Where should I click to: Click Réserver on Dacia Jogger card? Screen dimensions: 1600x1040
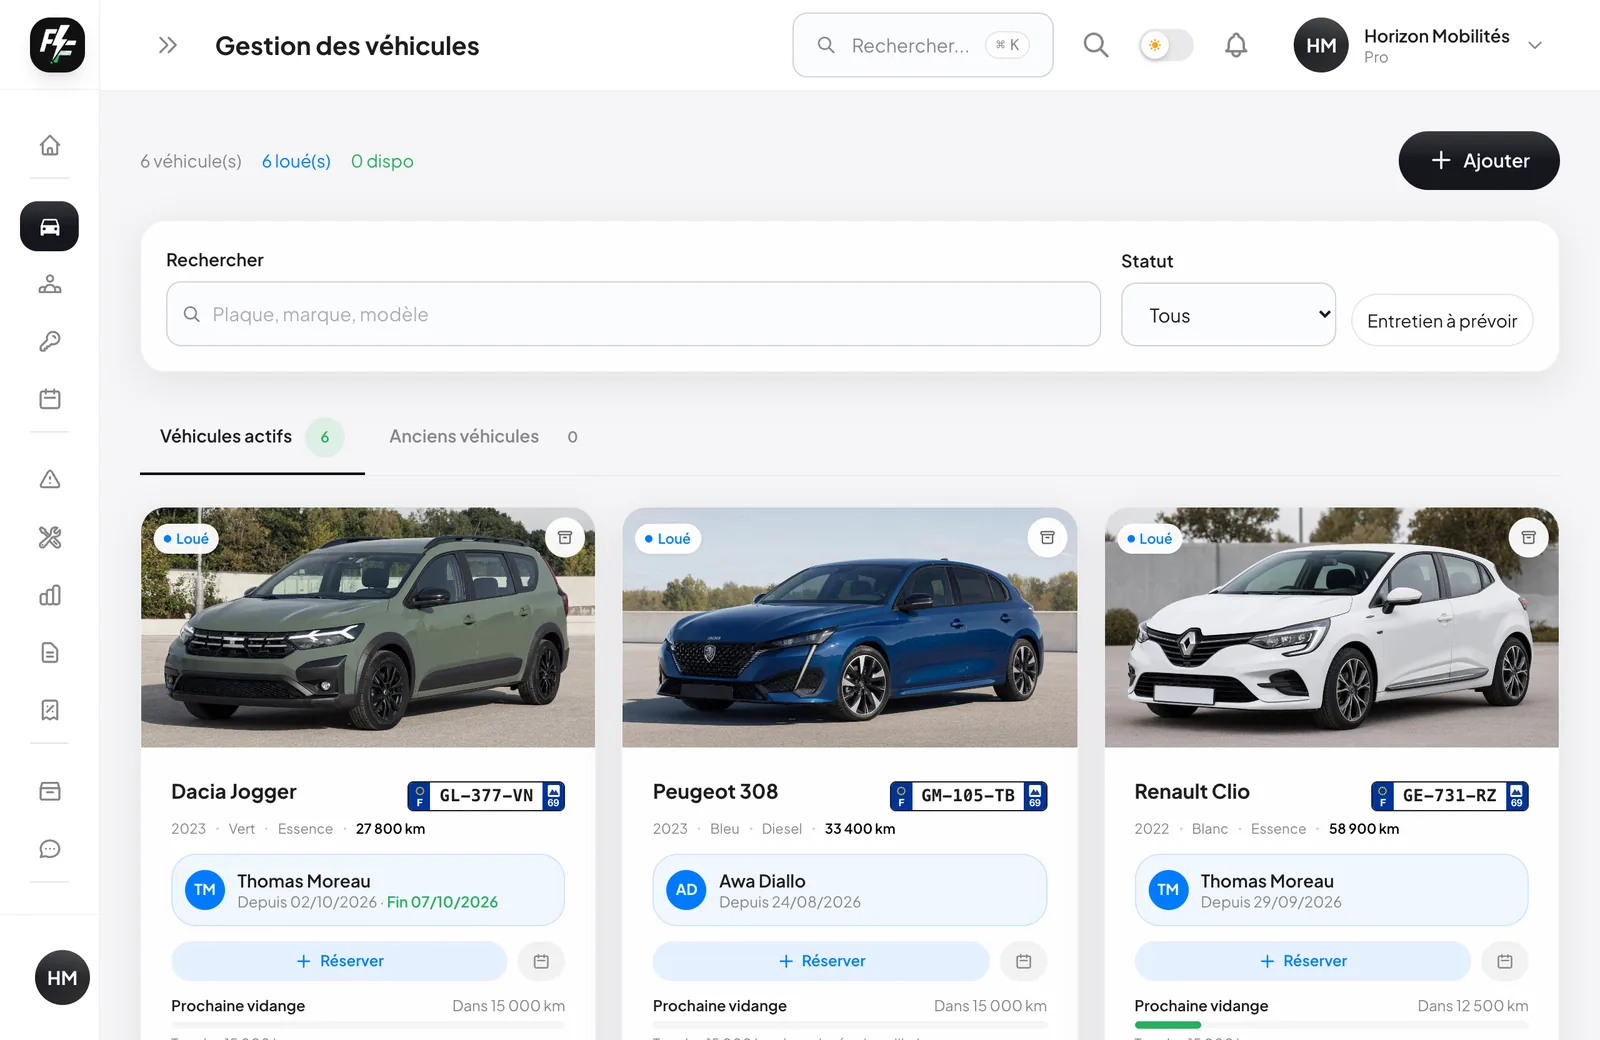[339, 961]
